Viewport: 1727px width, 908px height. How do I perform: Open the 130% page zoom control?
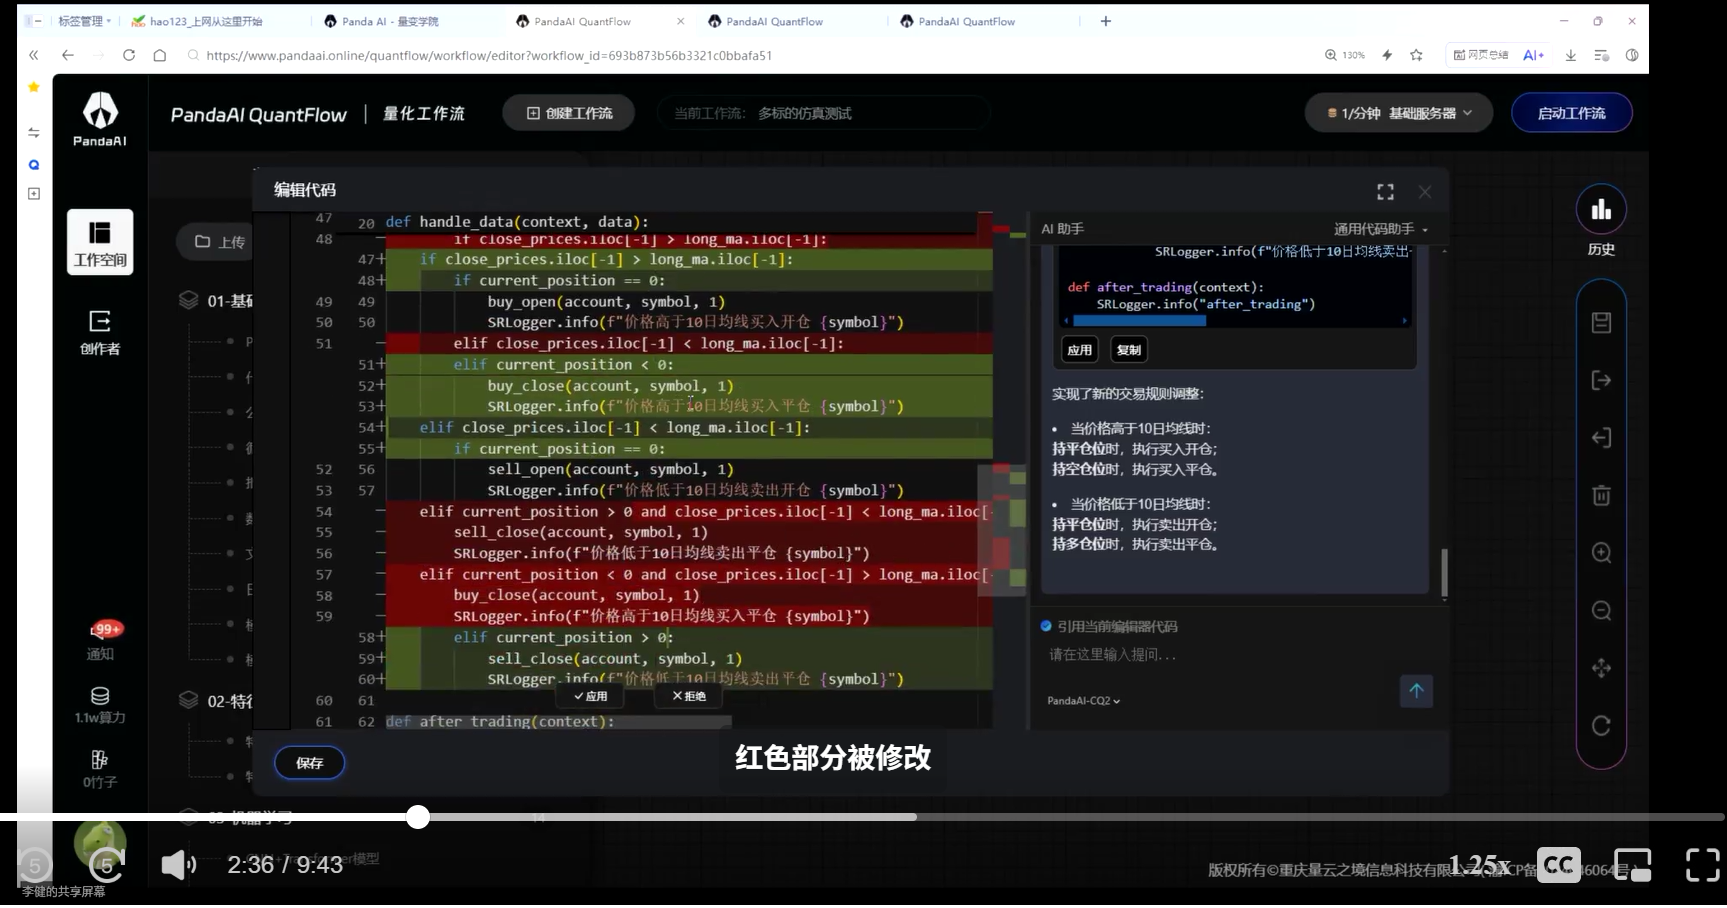pos(1345,55)
